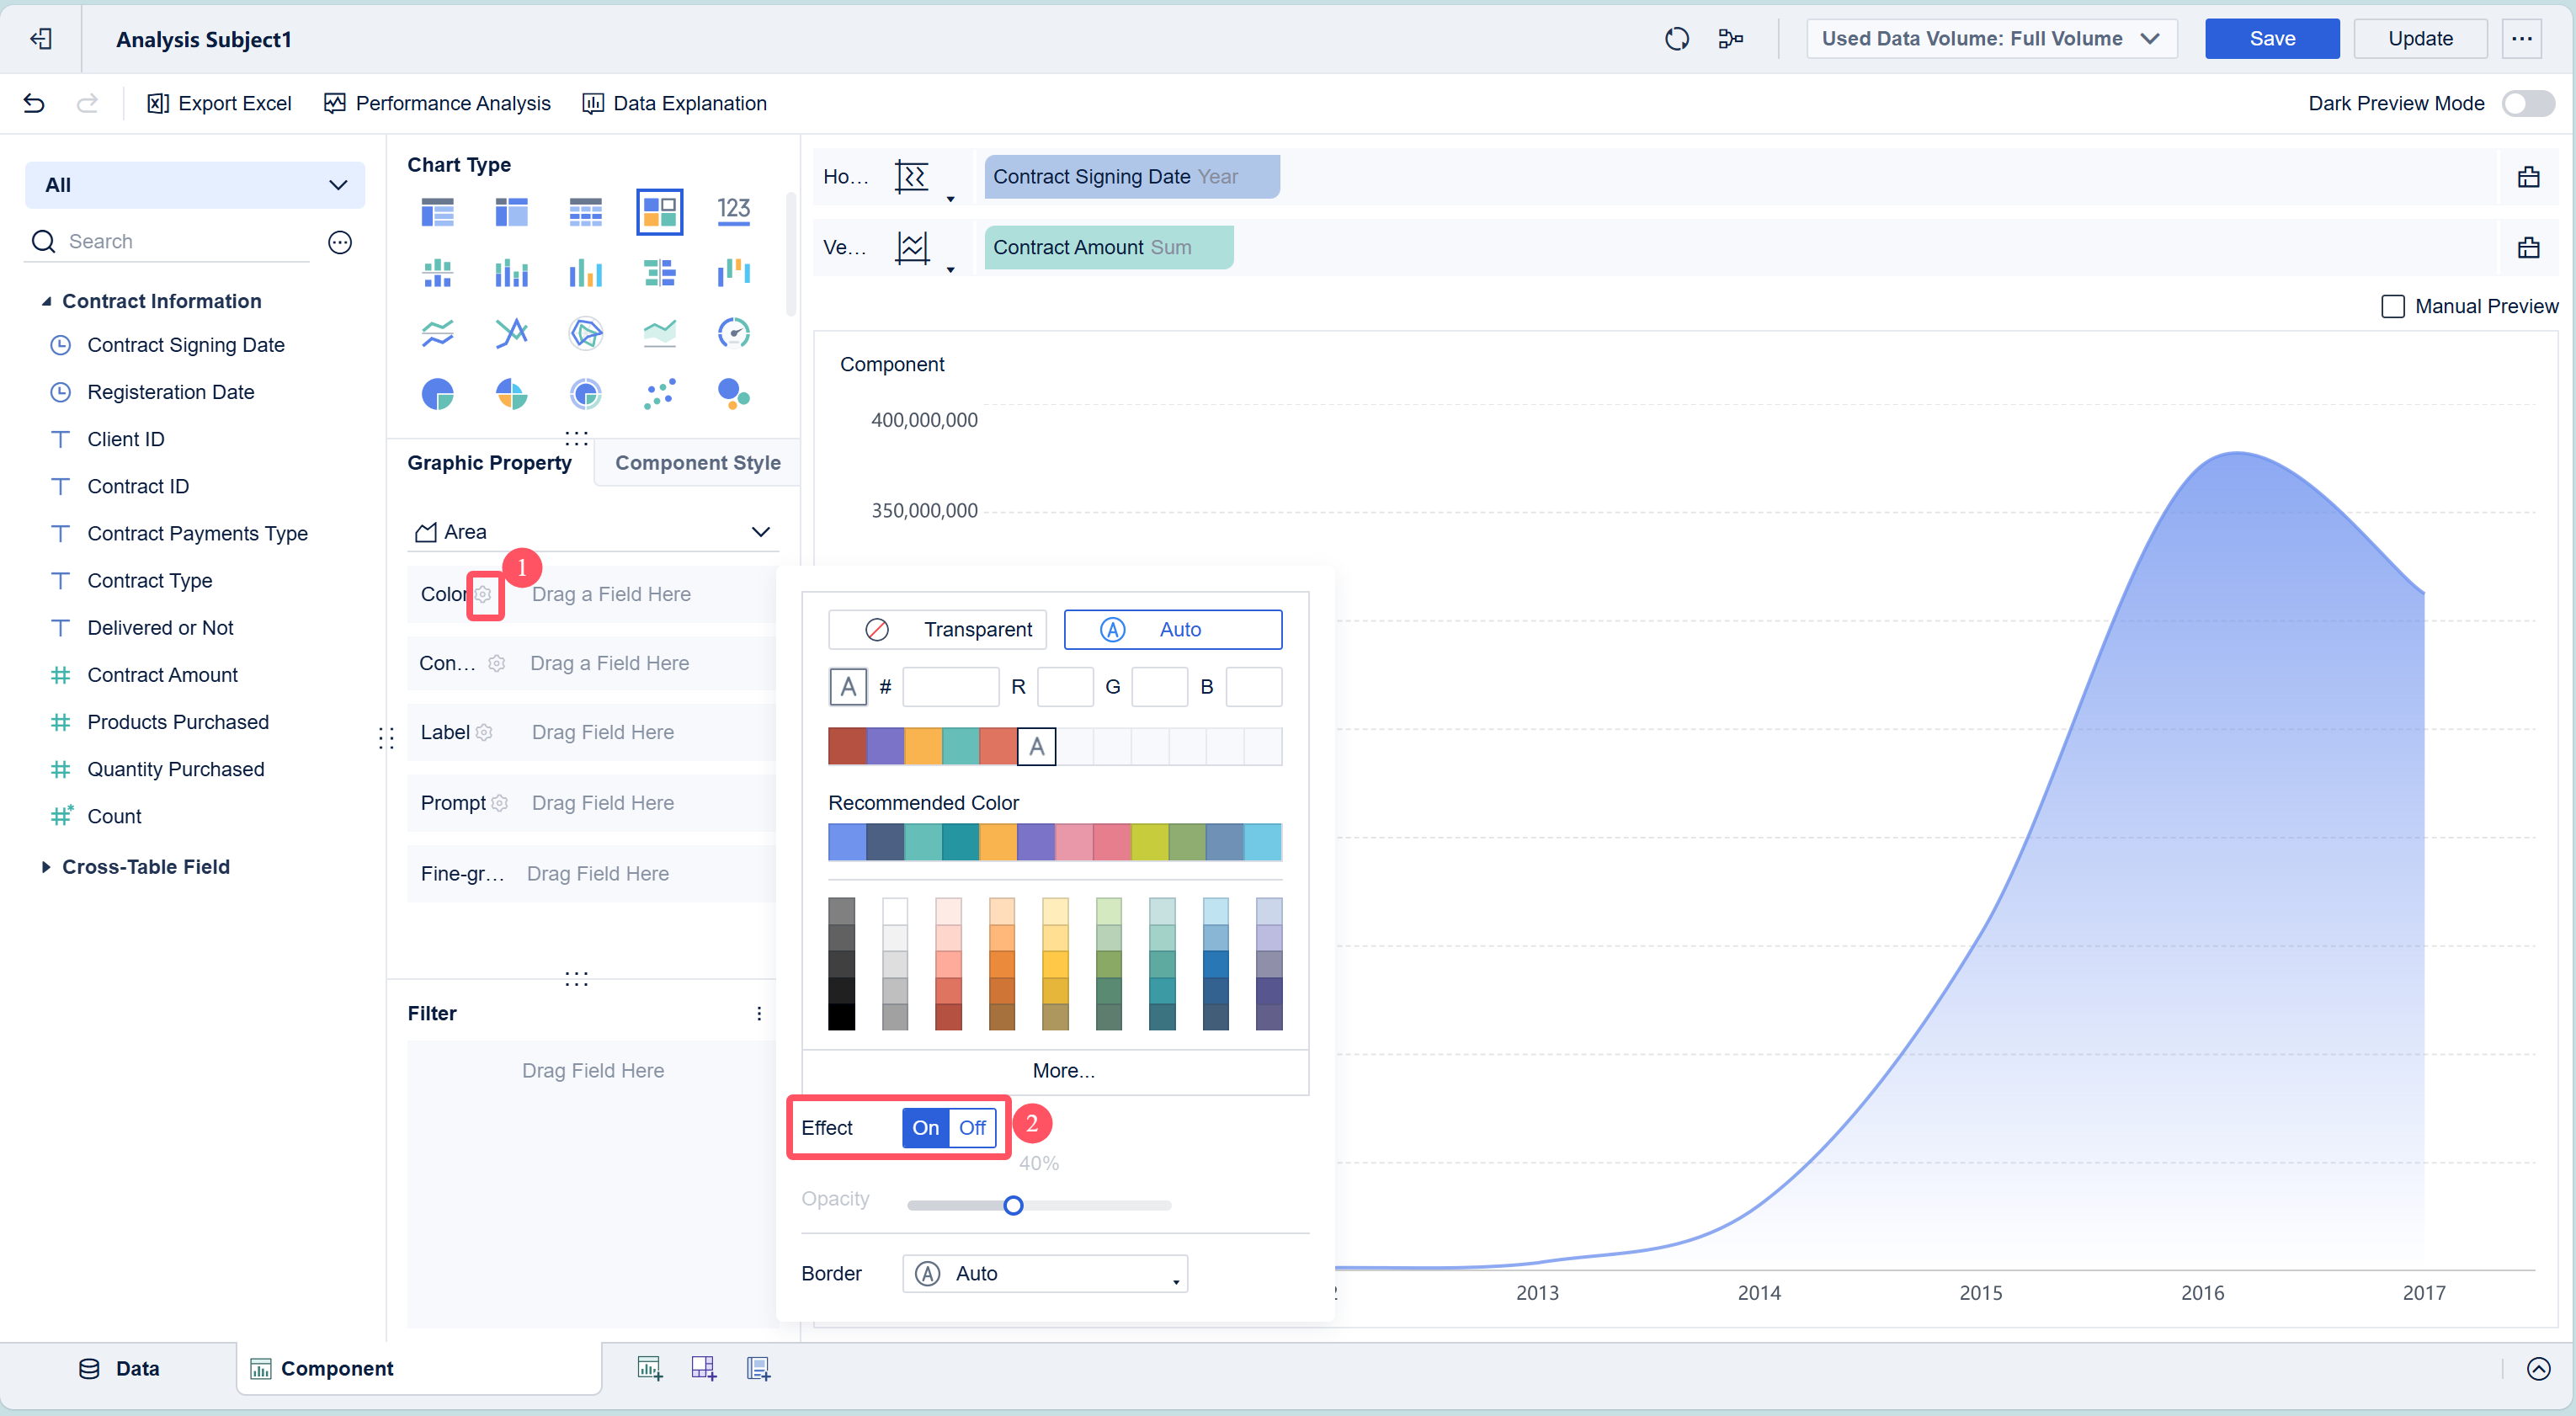Choose the KPI indicator card chart icon
The image size is (2576, 1416).
point(733,211)
